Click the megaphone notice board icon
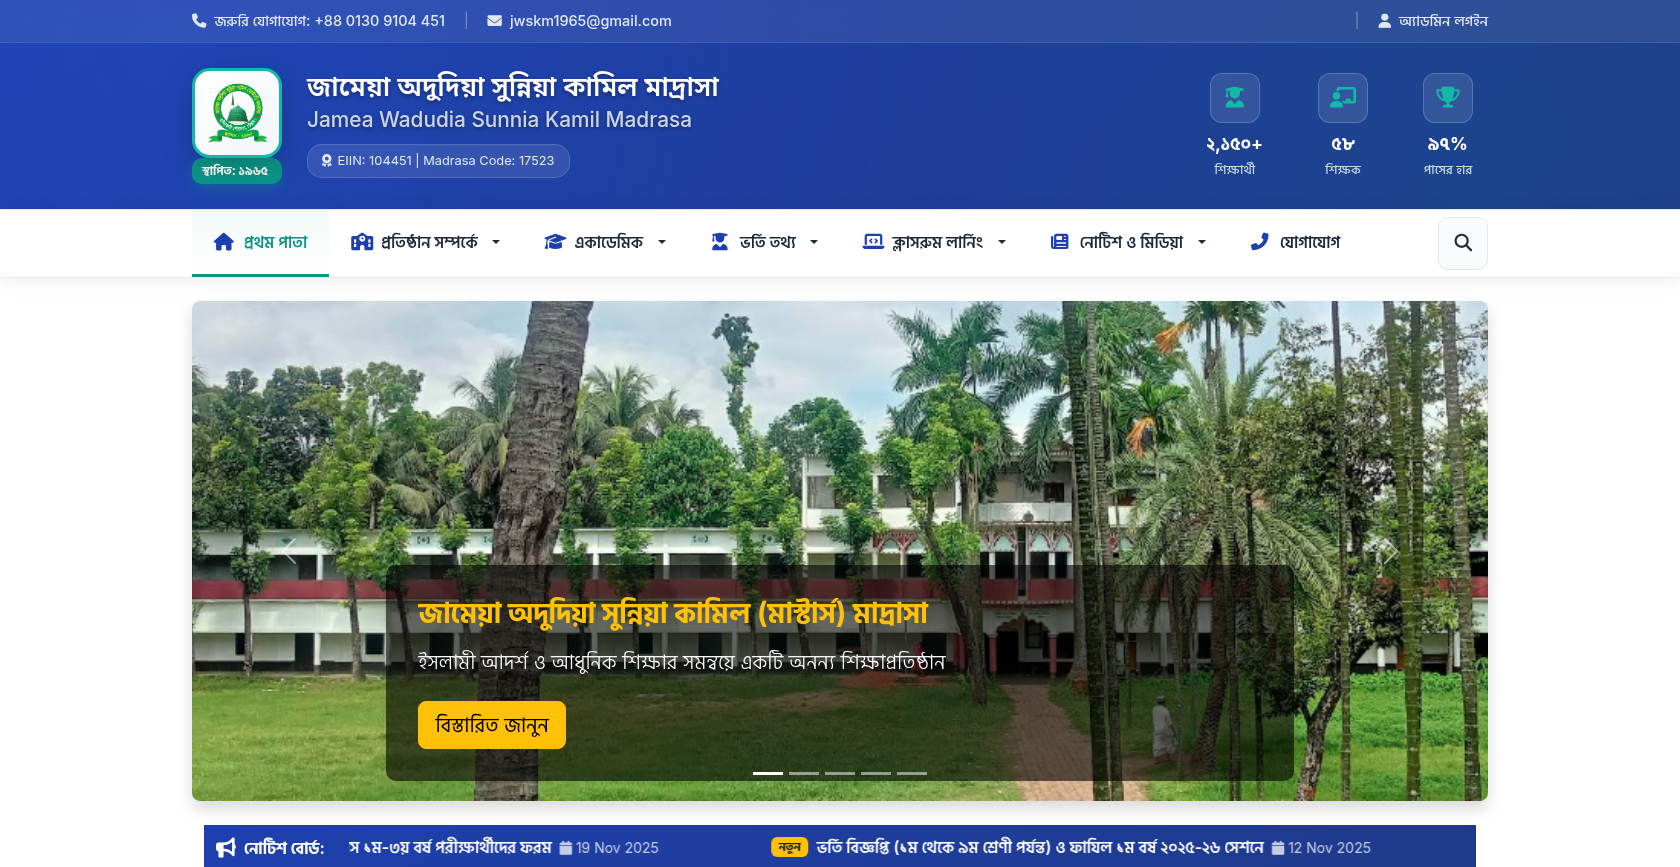This screenshot has width=1680, height=867. 226,848
